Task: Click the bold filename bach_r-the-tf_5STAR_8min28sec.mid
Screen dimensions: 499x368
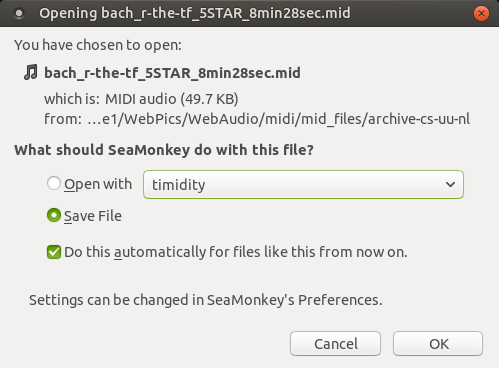Action: point(172,73)
